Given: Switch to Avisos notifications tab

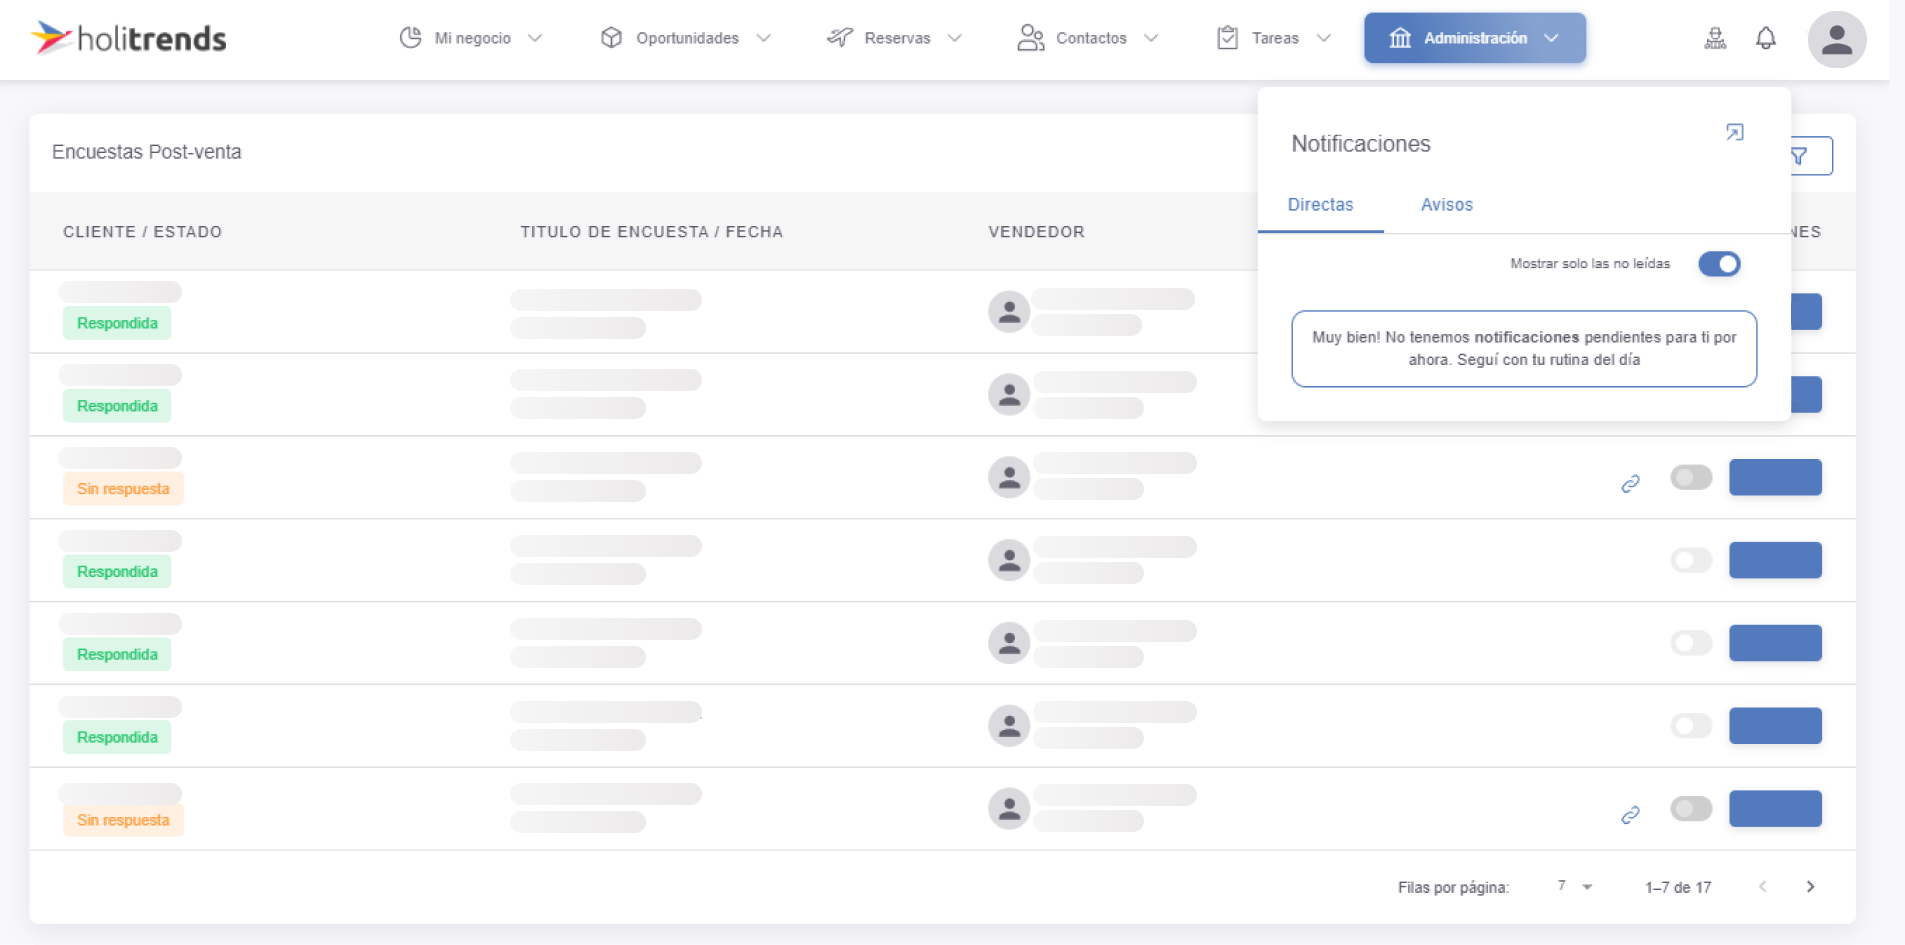Looking at the screenshot, I should [1446, 205].
